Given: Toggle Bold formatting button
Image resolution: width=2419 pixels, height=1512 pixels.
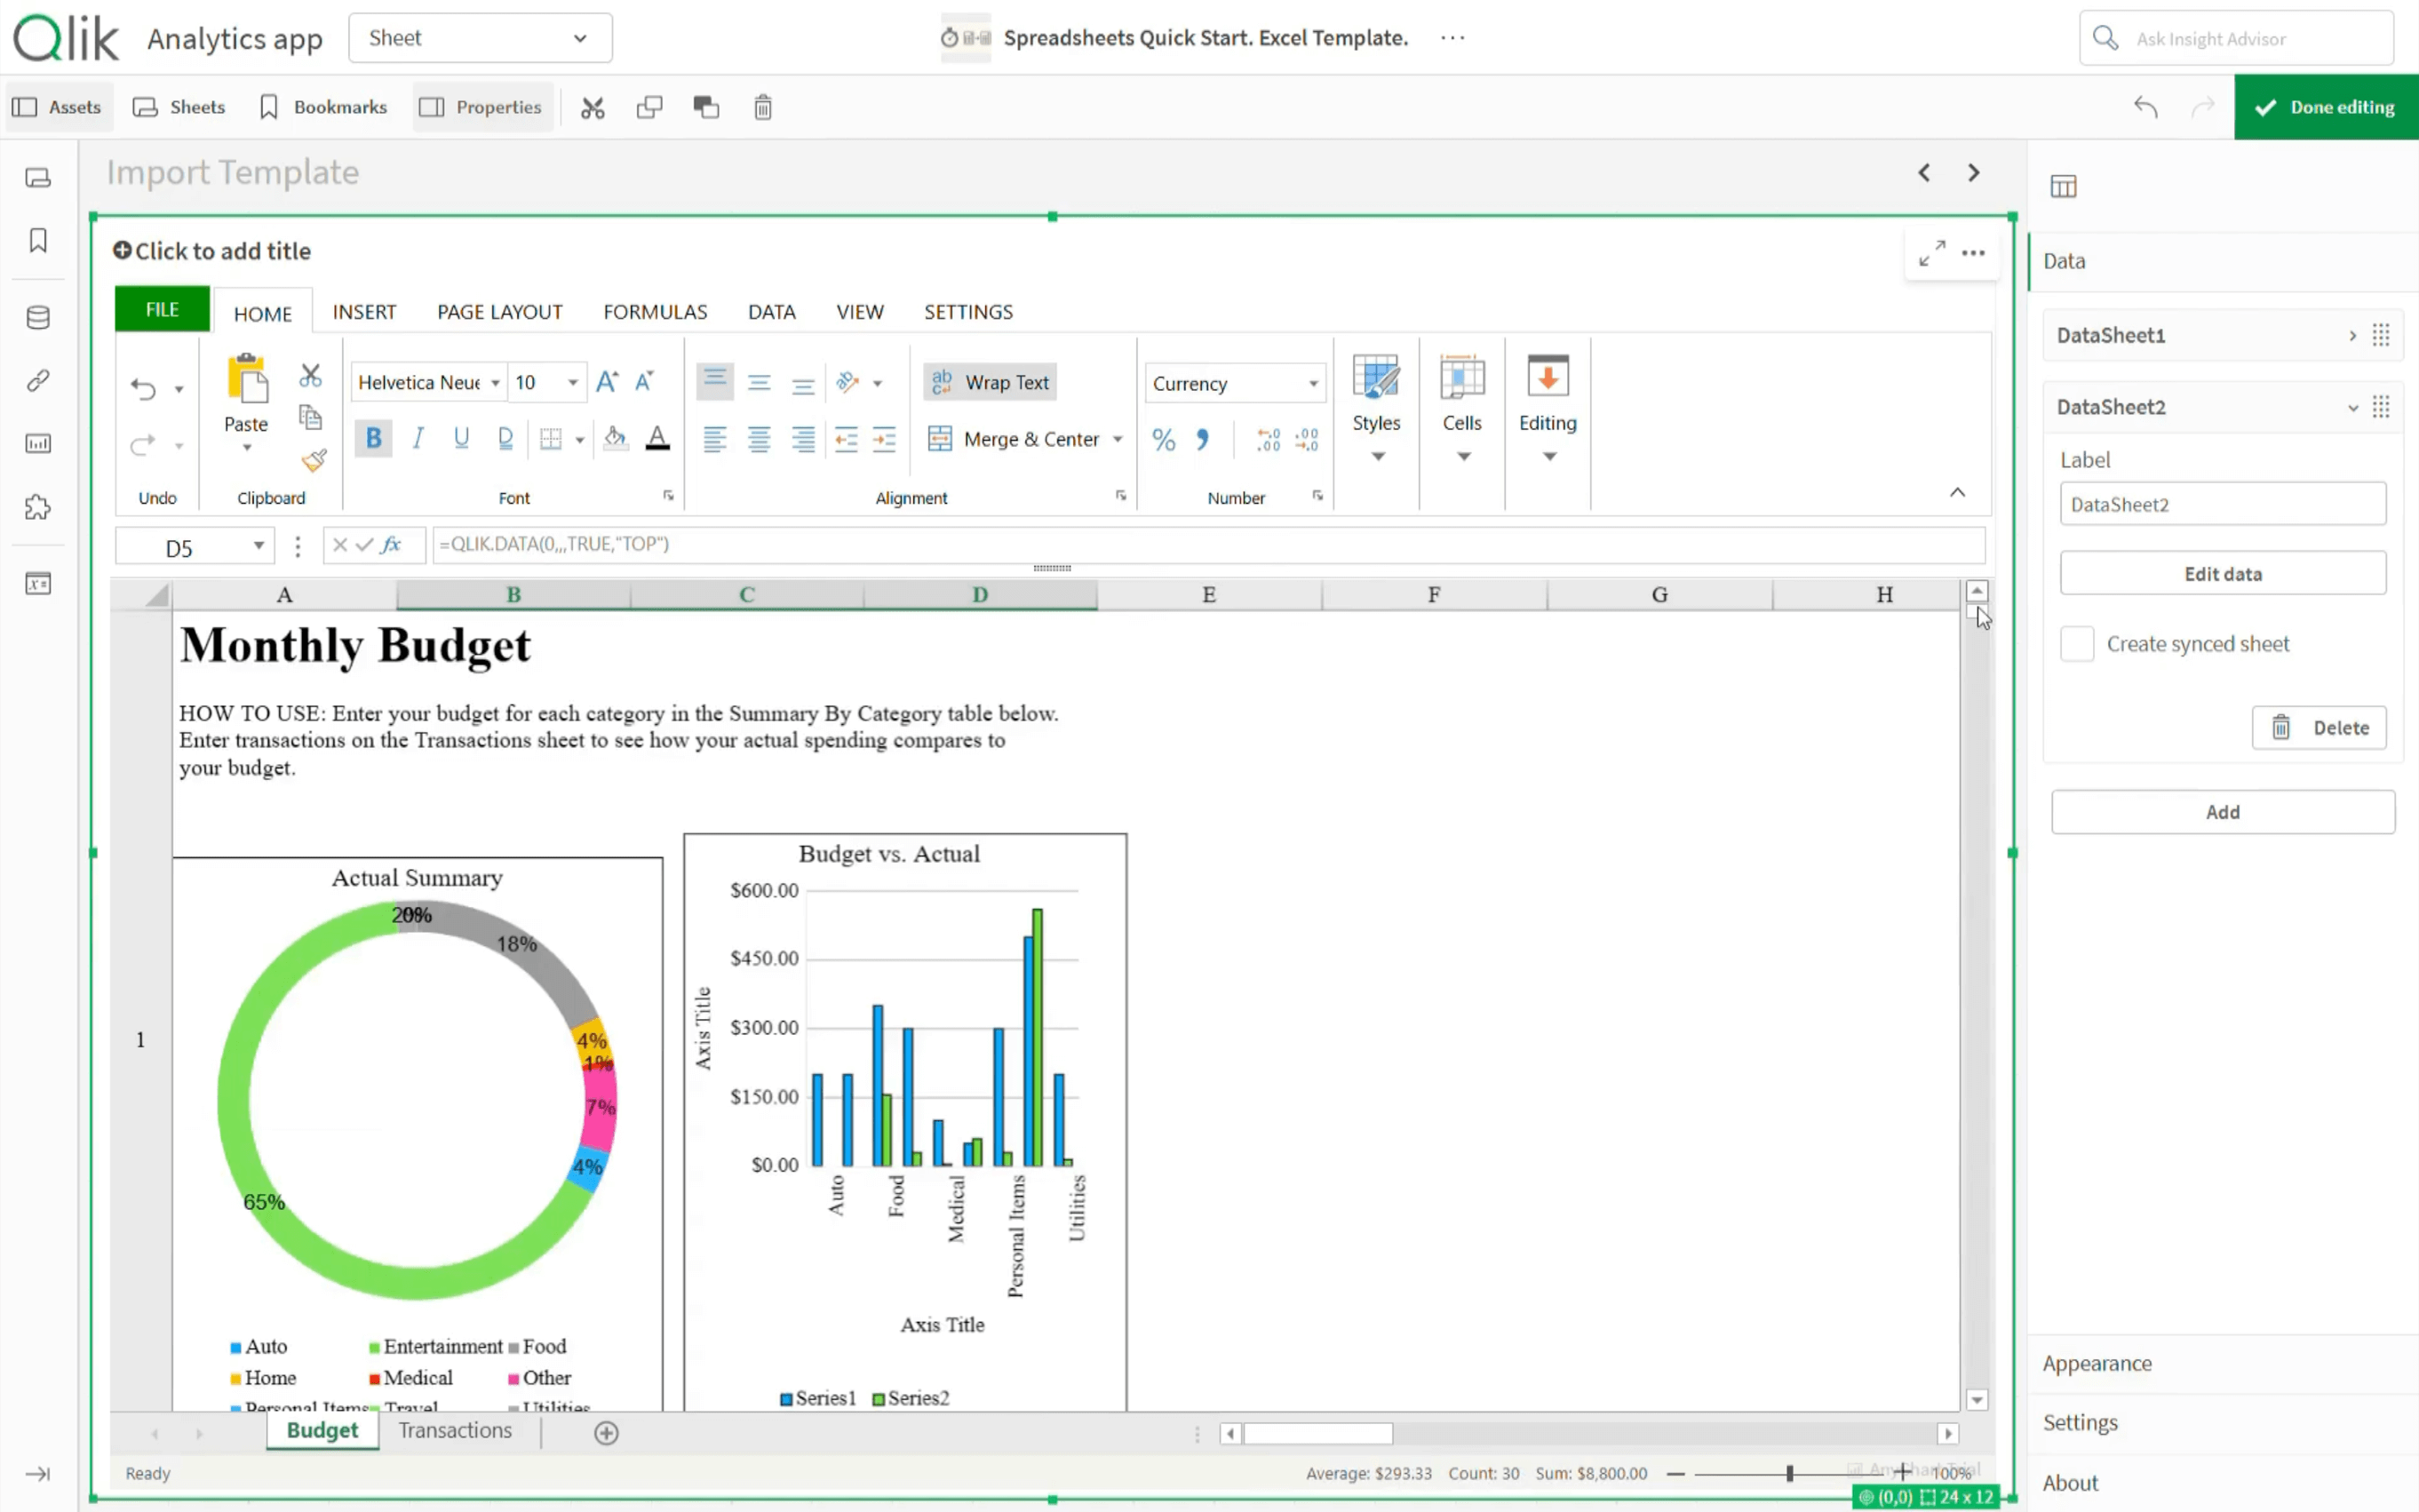Looking at the screenshot, I should click(373, 438).
